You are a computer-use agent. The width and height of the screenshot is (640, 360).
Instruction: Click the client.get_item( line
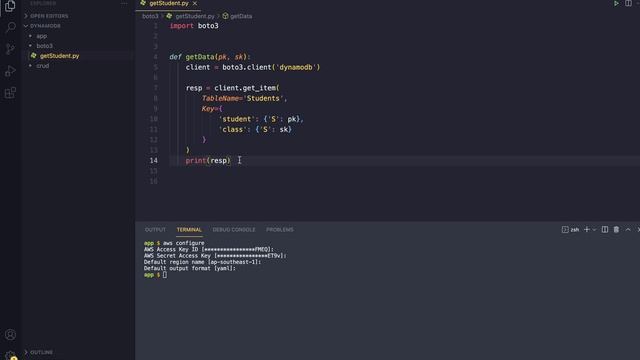(x=233, y=88)
